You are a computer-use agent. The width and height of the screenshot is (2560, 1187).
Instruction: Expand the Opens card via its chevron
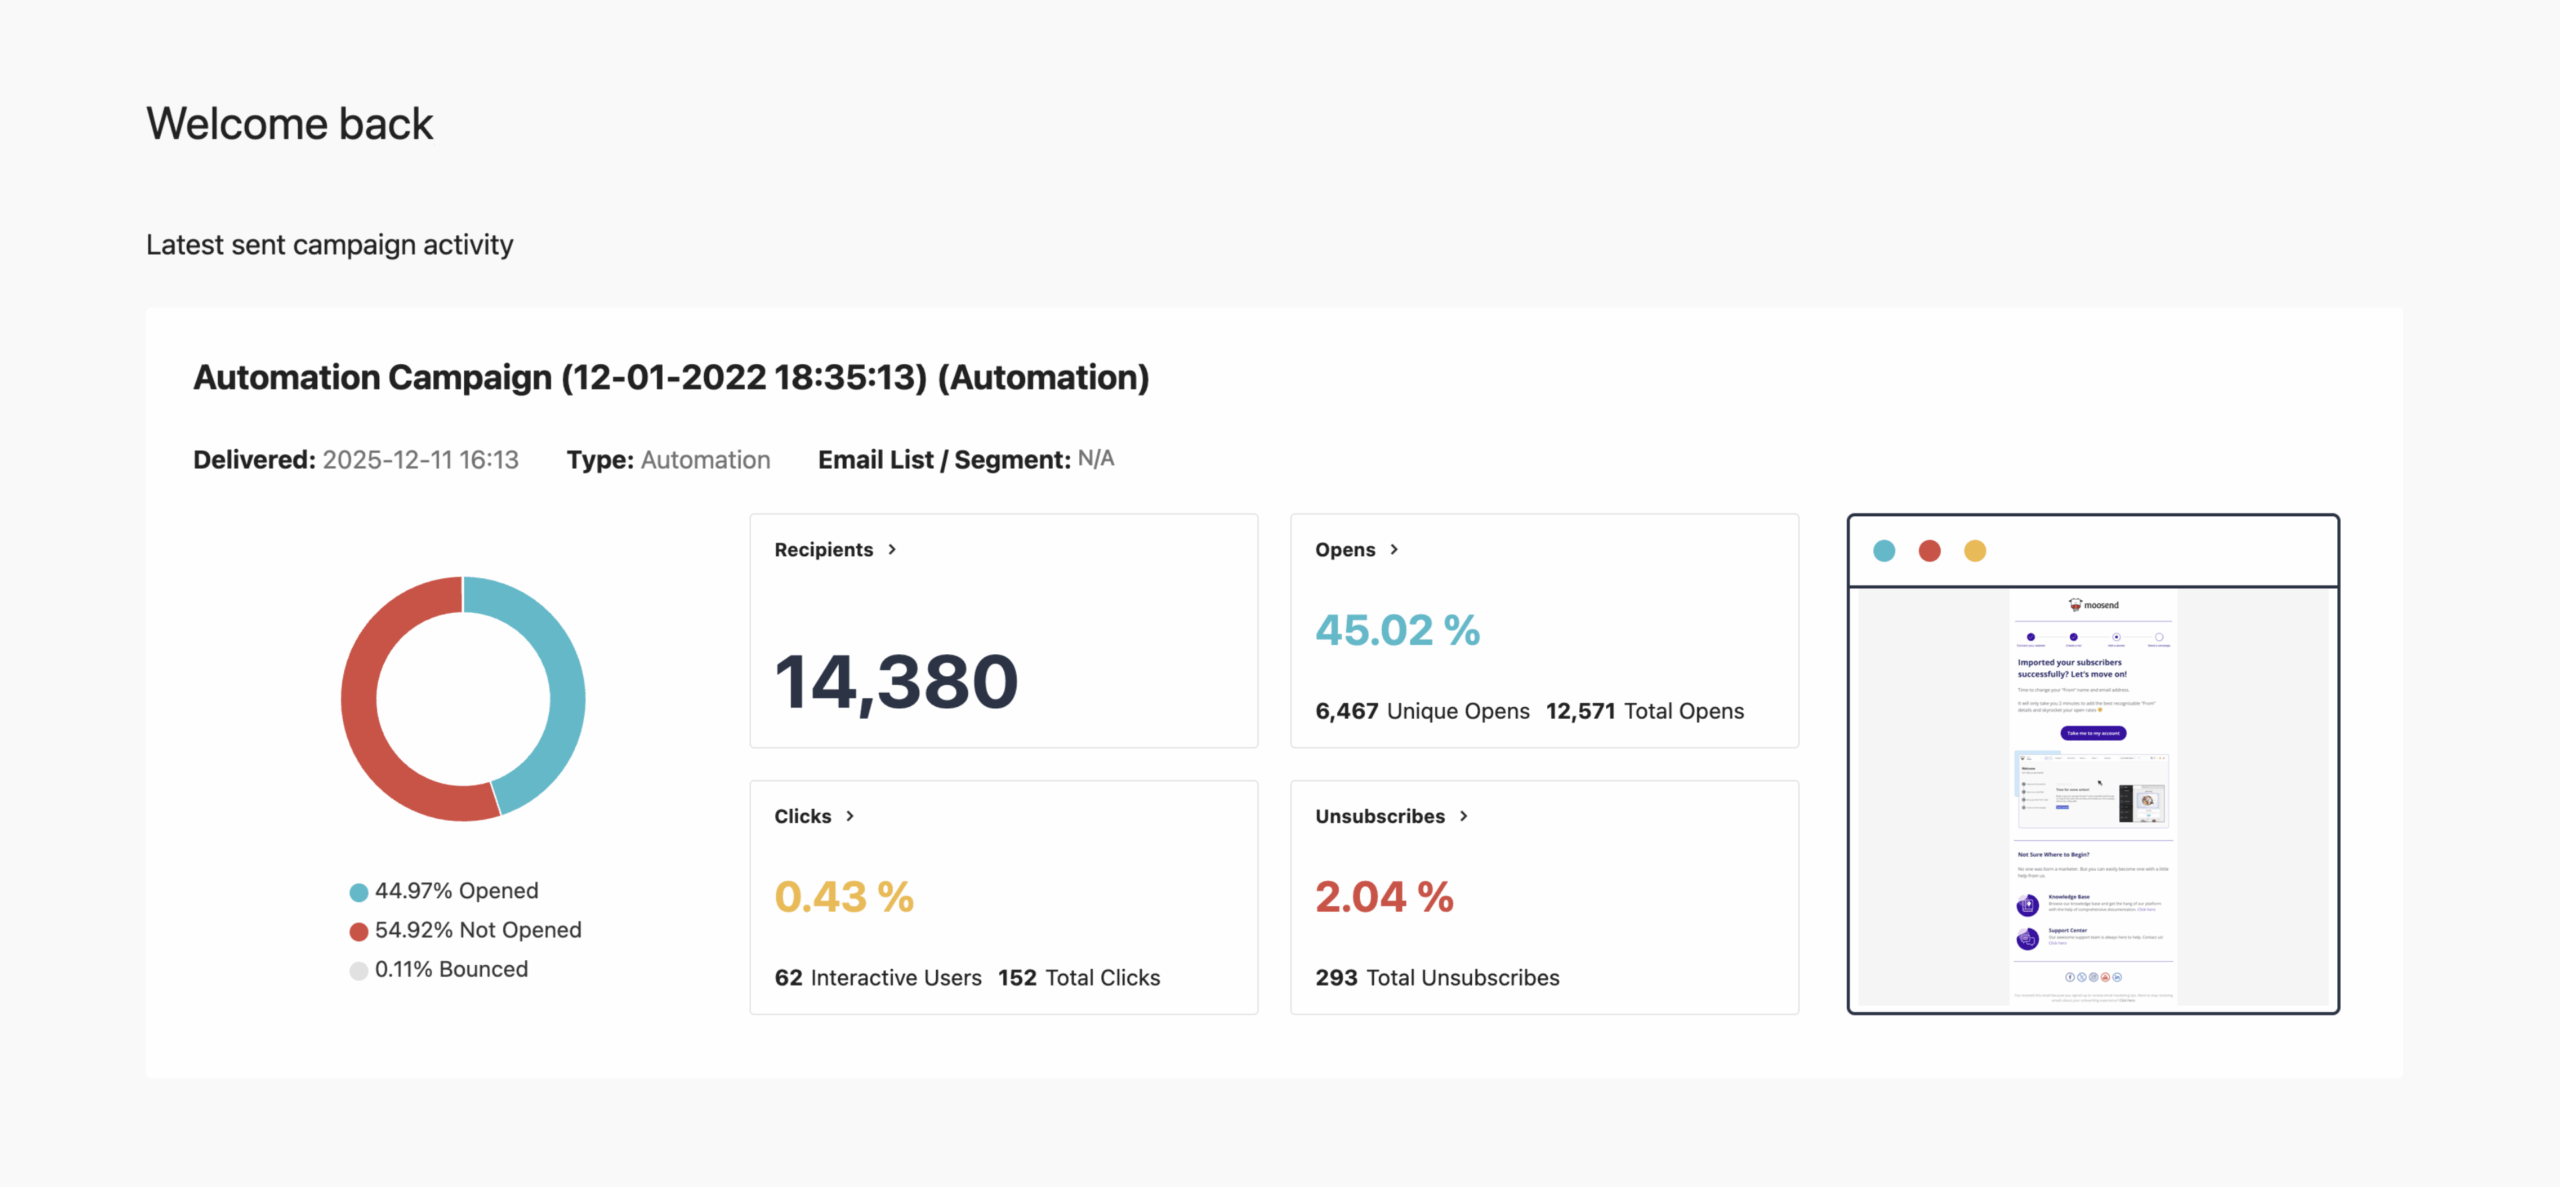1392,548
